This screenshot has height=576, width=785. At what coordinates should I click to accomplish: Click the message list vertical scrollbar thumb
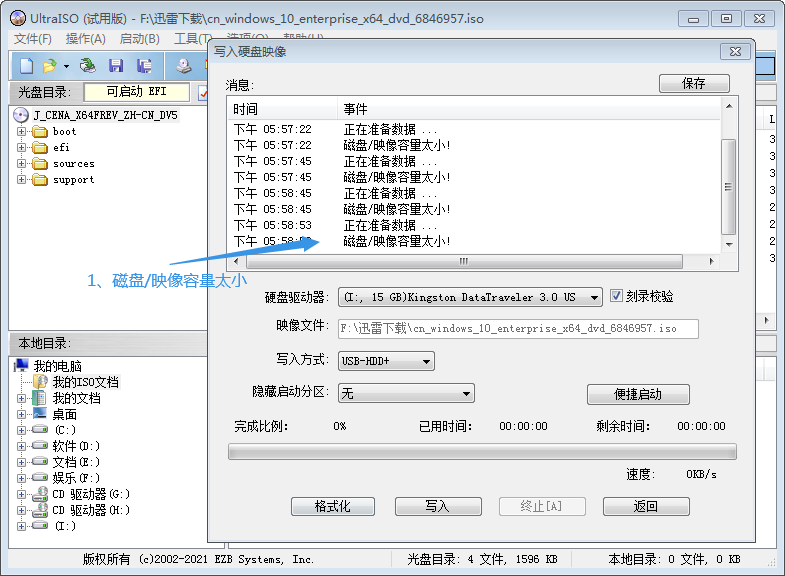point(728,187)
